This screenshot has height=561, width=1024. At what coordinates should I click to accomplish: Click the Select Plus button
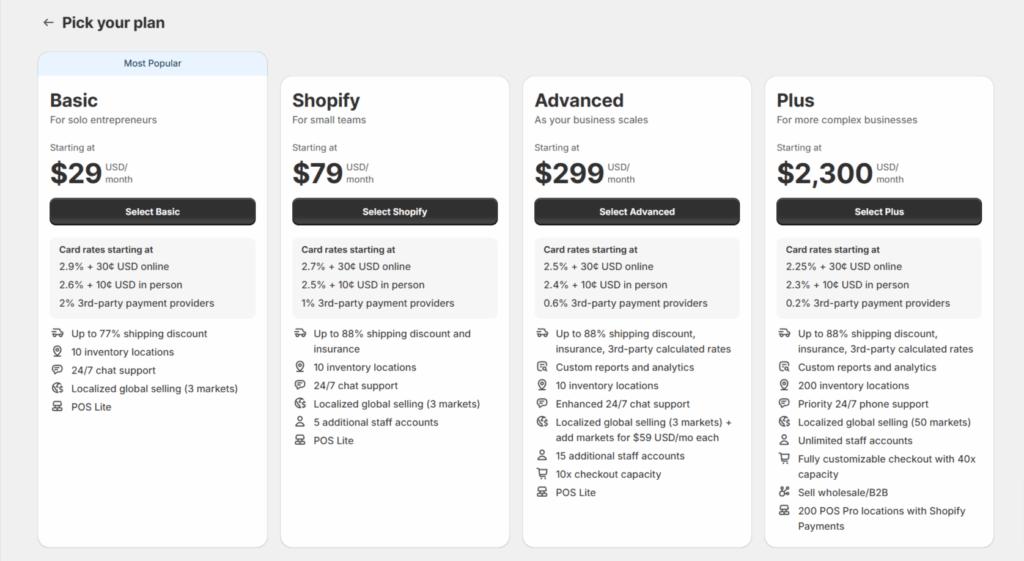878,212
